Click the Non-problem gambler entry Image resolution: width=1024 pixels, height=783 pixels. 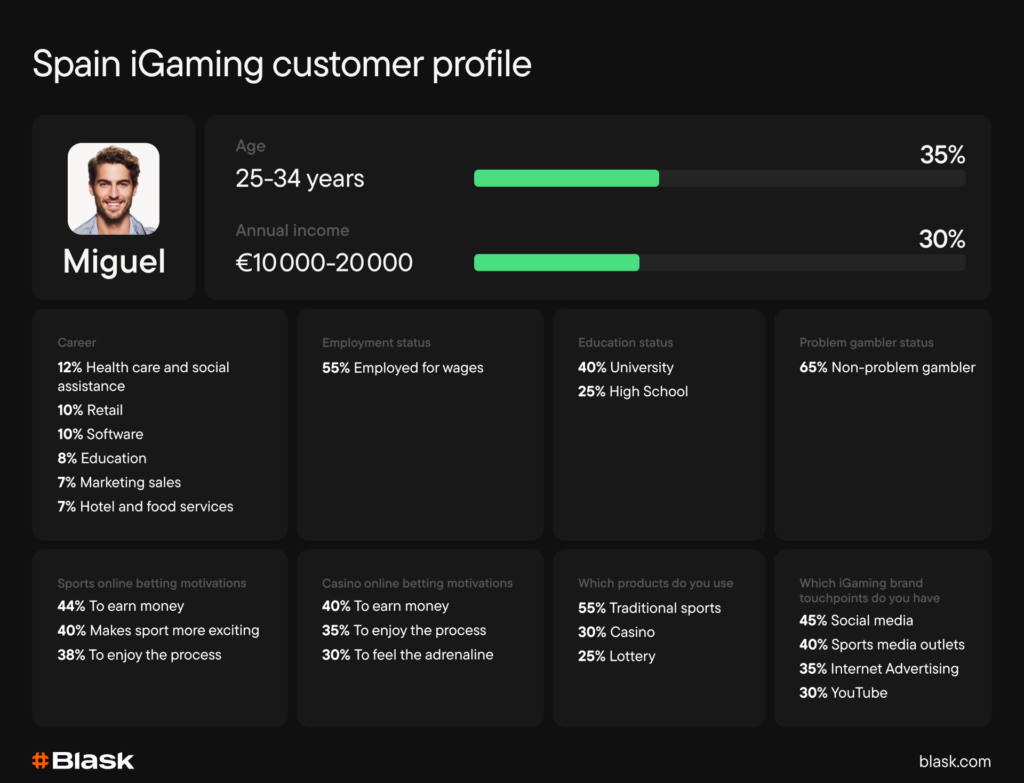887,367
